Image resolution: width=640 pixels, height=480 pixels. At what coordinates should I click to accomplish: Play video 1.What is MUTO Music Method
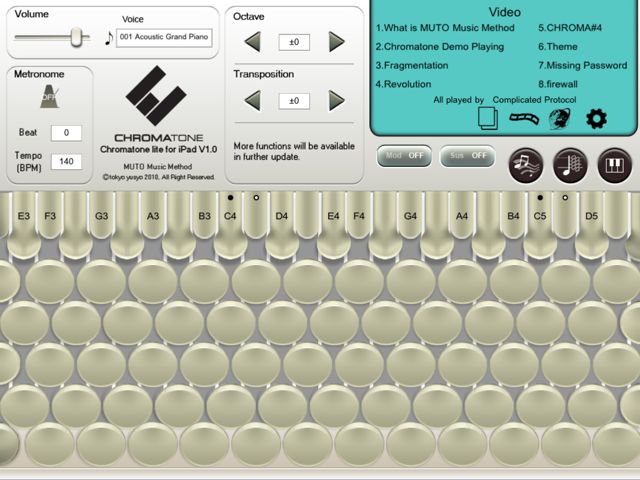point(445,28)
